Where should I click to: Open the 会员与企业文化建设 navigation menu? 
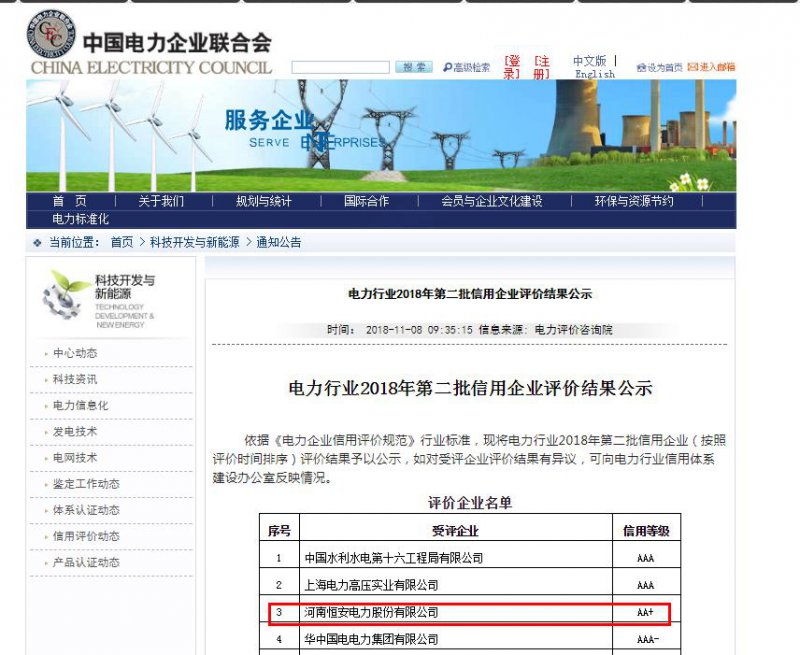(x=492, y=201)
